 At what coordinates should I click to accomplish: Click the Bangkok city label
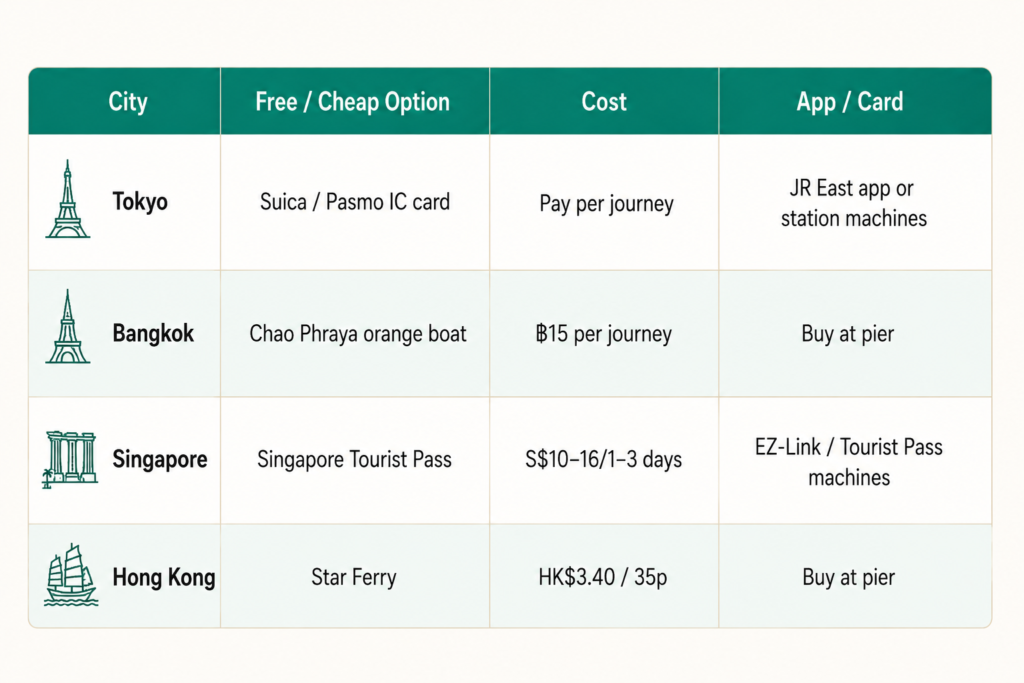pos(153,334)
